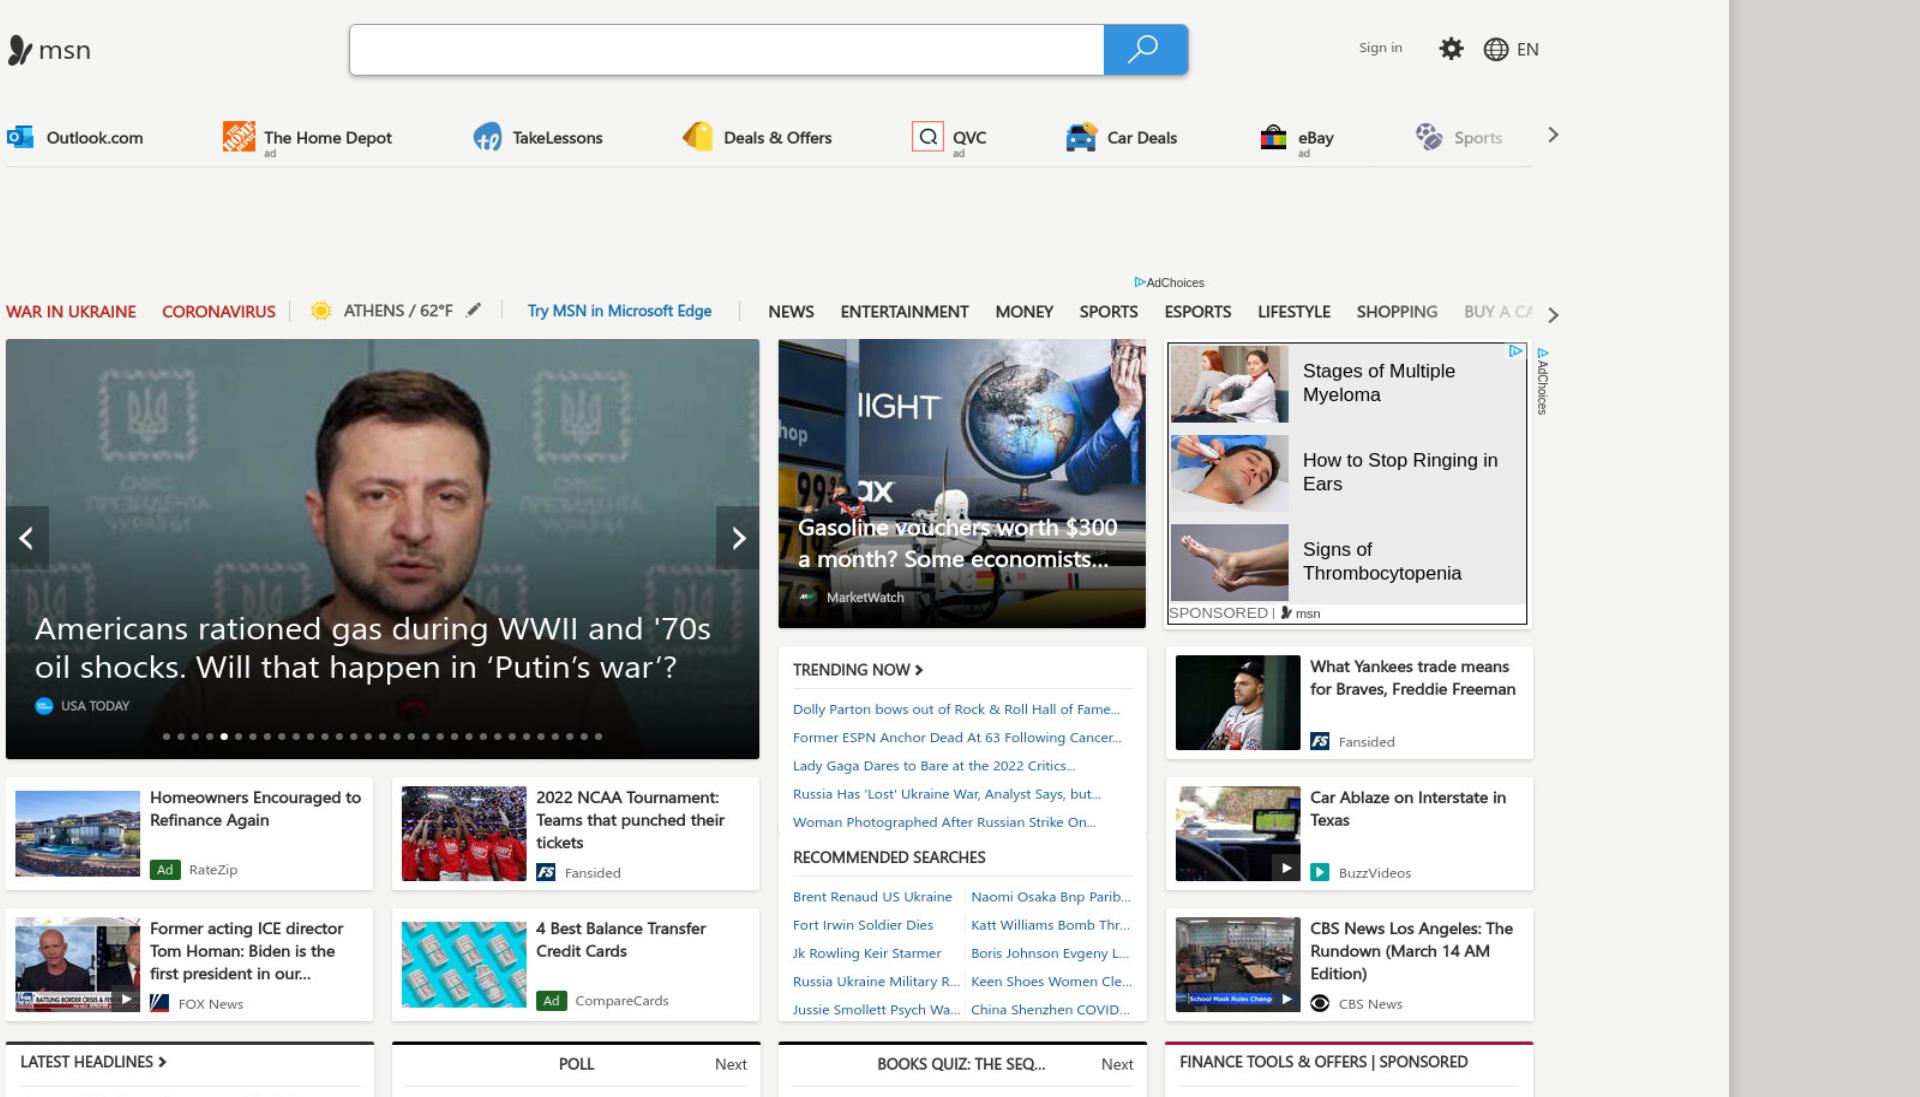Screen dimensions: 1920x1097
Task: Click CBS News eye logo
Action: pos(1320,1003)
